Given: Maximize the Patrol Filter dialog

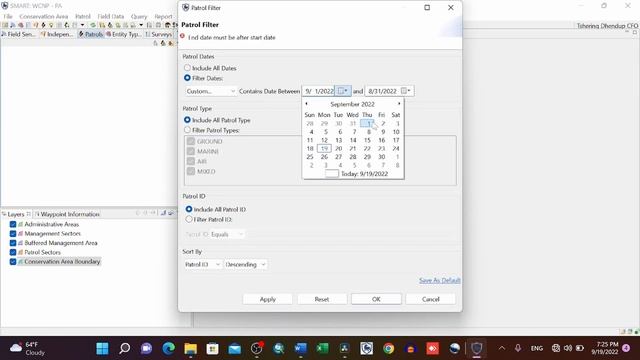Looking at the screenshot, I should 427,7.
